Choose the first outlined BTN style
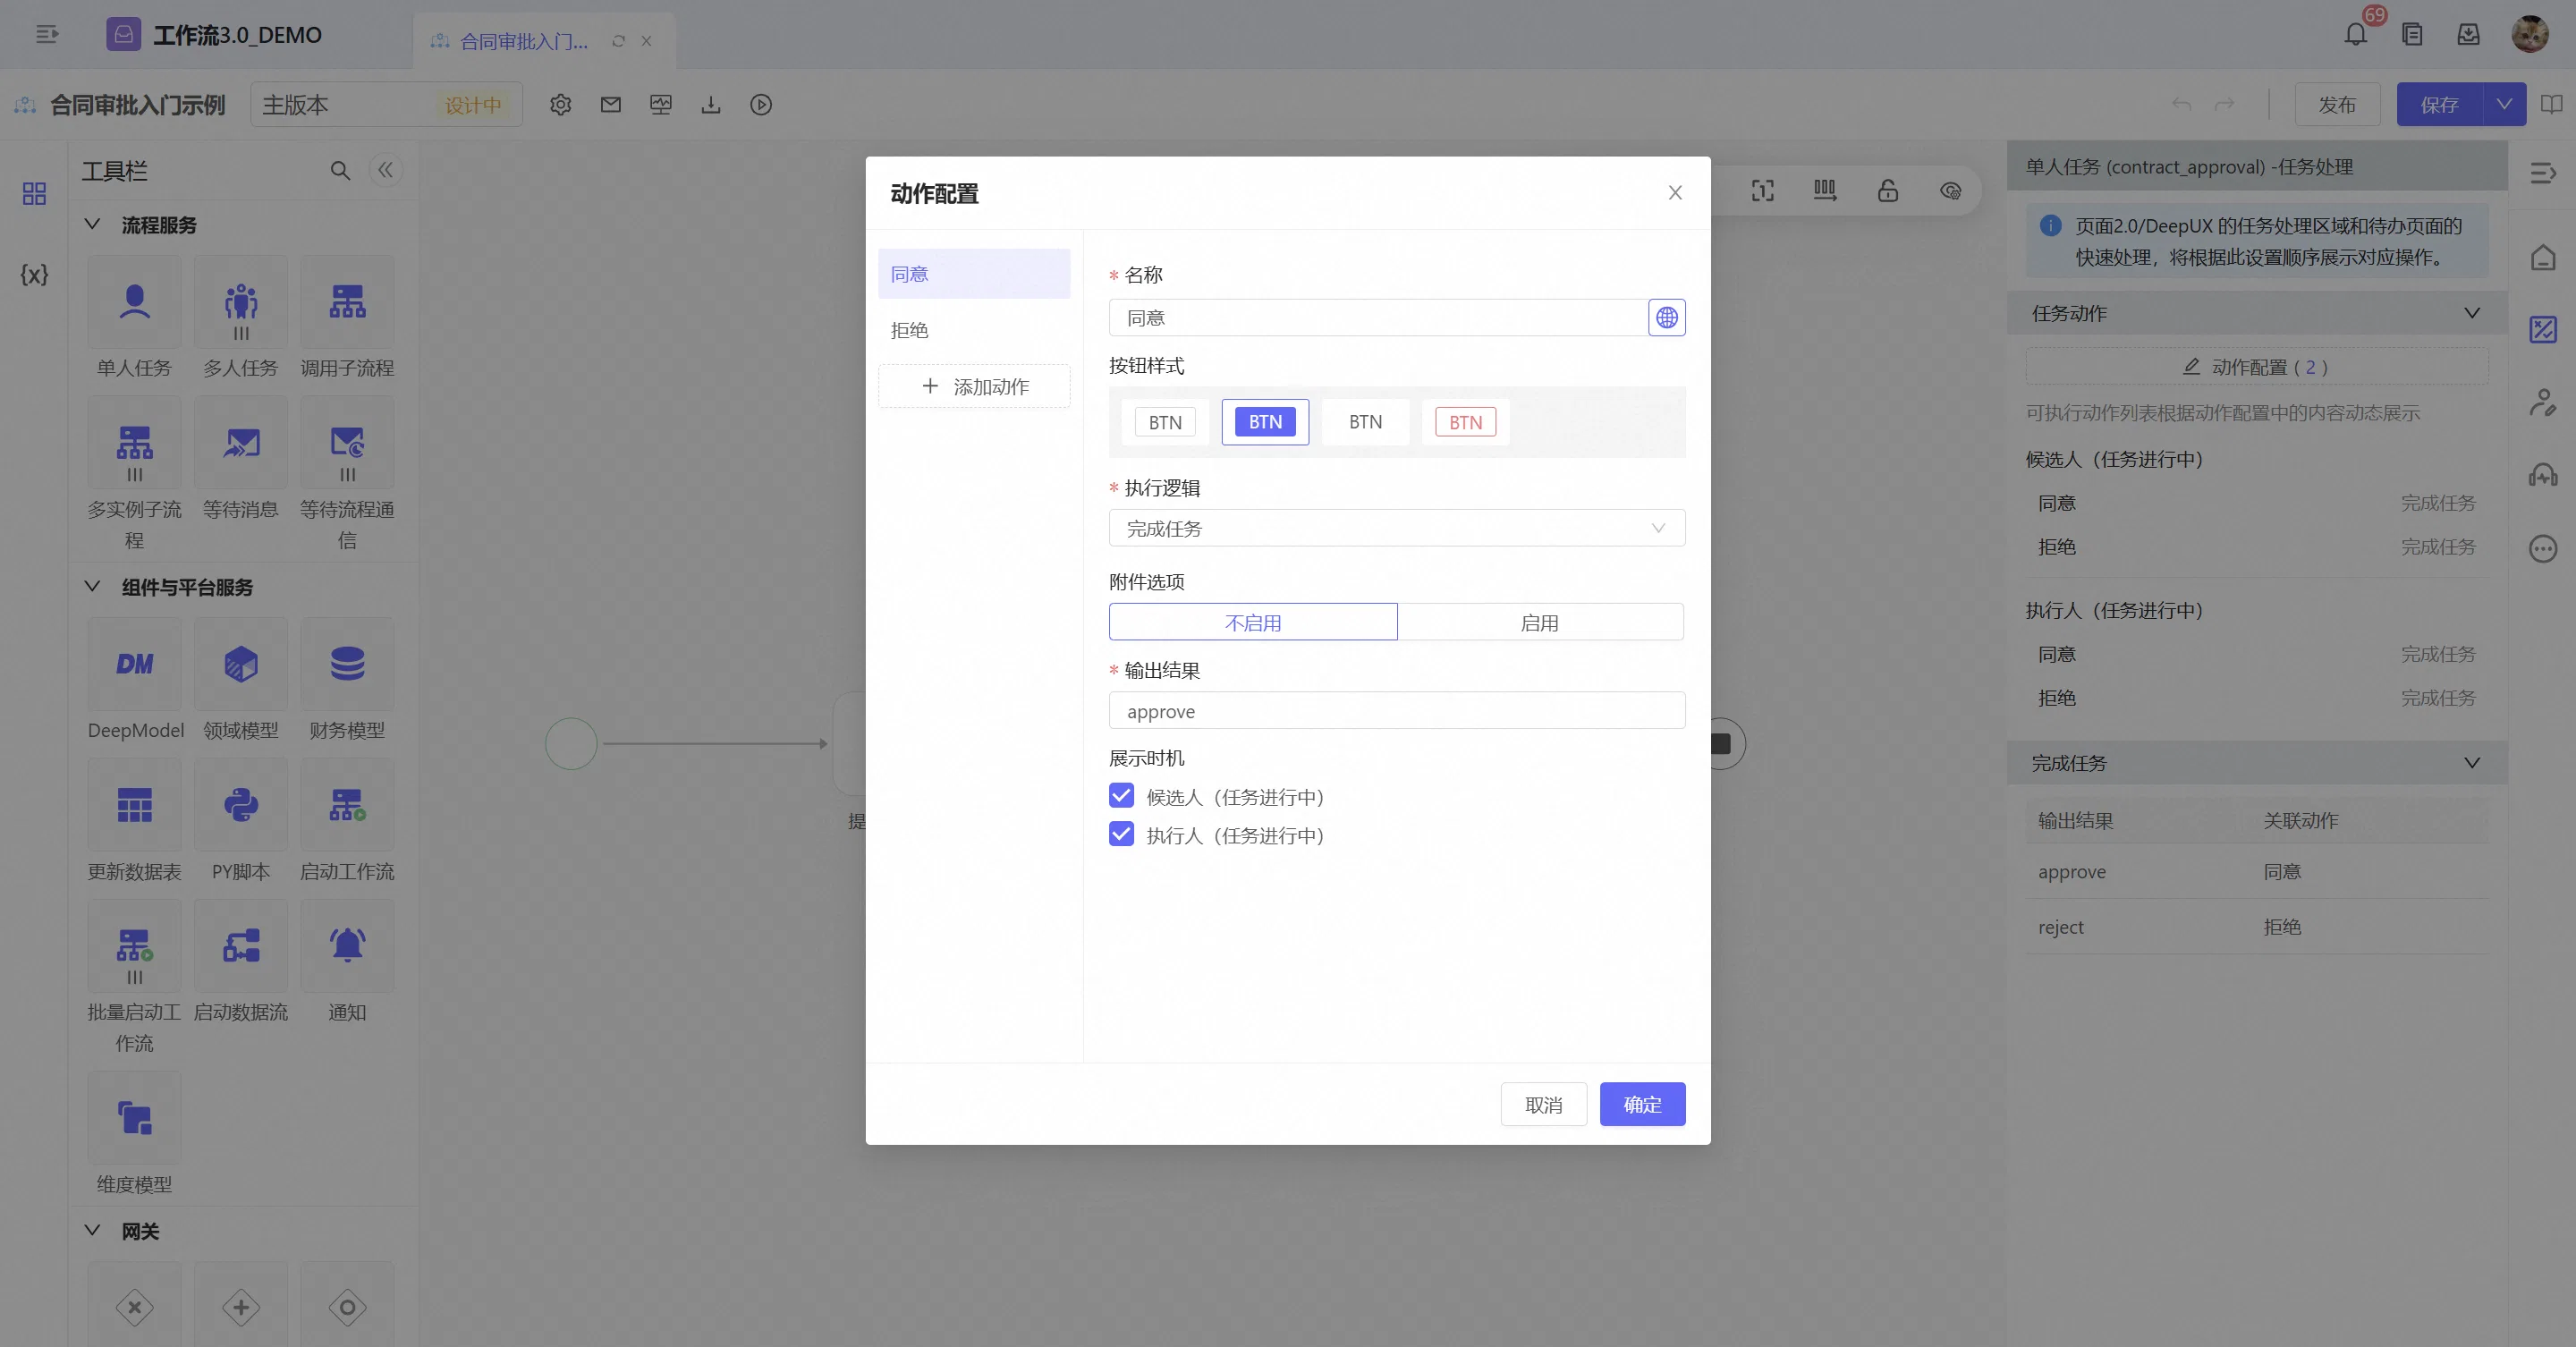Viewport: 2576px width, 1347px height. pos(1165,422)
